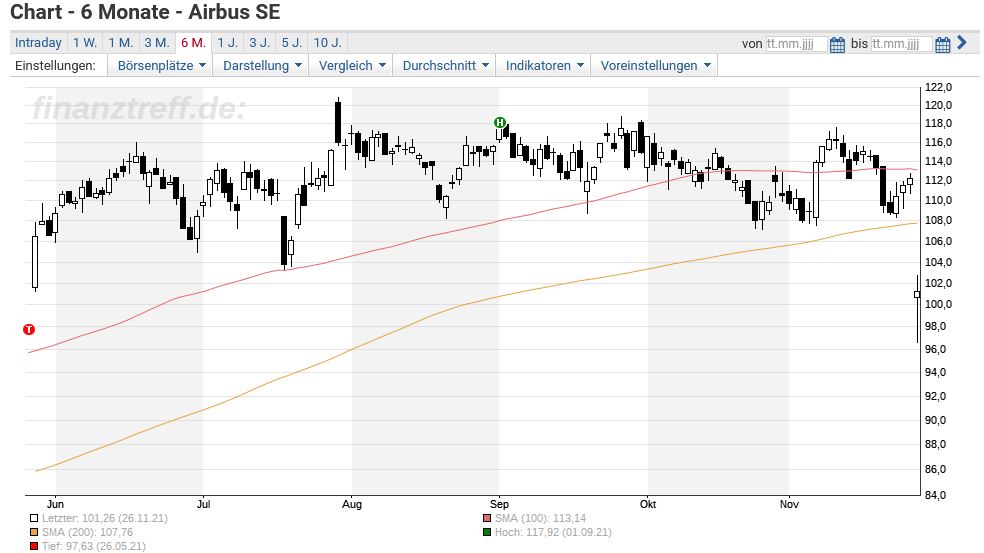This screenshot has width=984, height=553.
Task: Open the Vergleich dropdown
Action: click(351, 65)
